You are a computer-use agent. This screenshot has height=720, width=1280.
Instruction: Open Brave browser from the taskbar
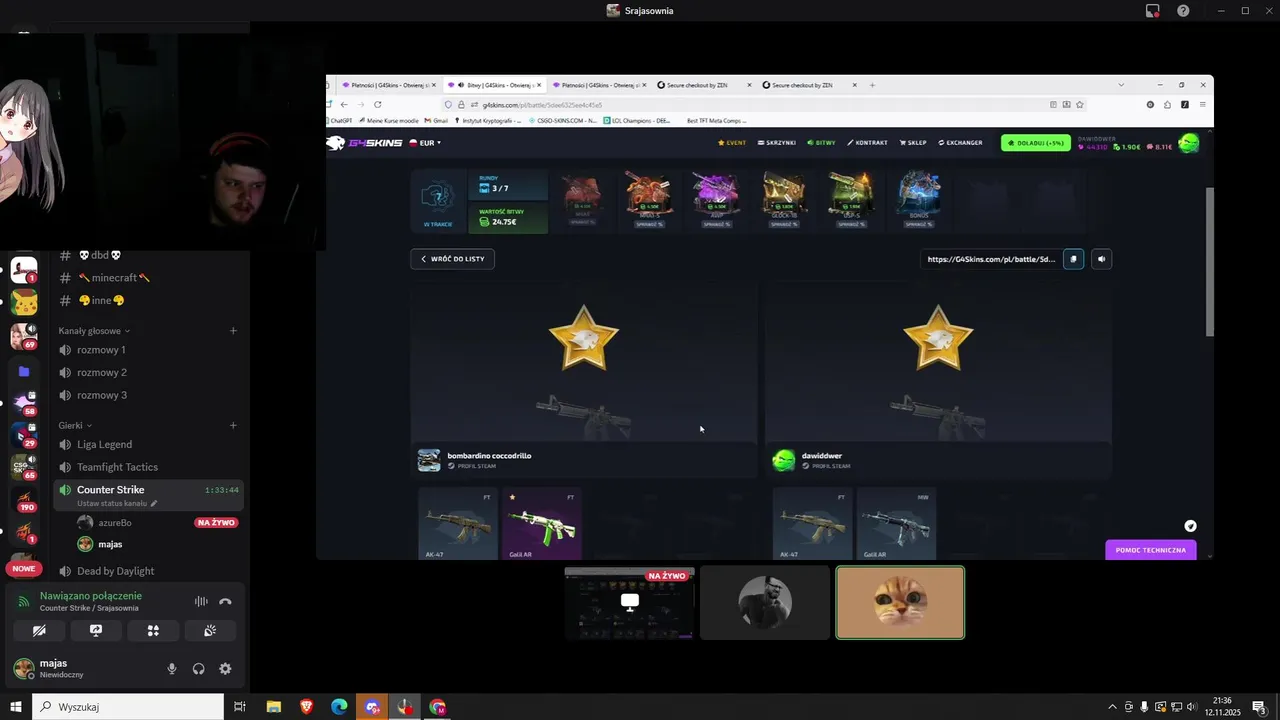coord(306,707)
